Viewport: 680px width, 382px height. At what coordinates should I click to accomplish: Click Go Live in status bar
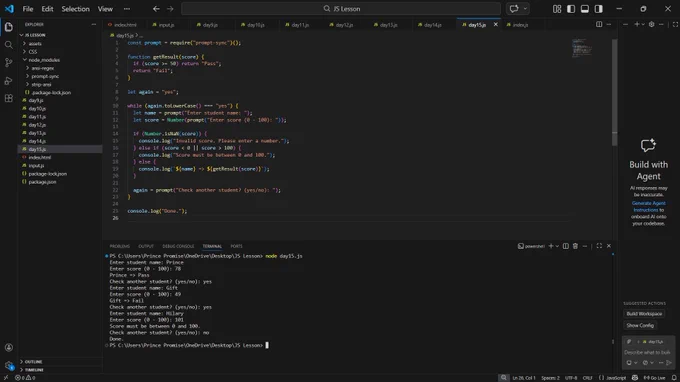pos(654,378)
